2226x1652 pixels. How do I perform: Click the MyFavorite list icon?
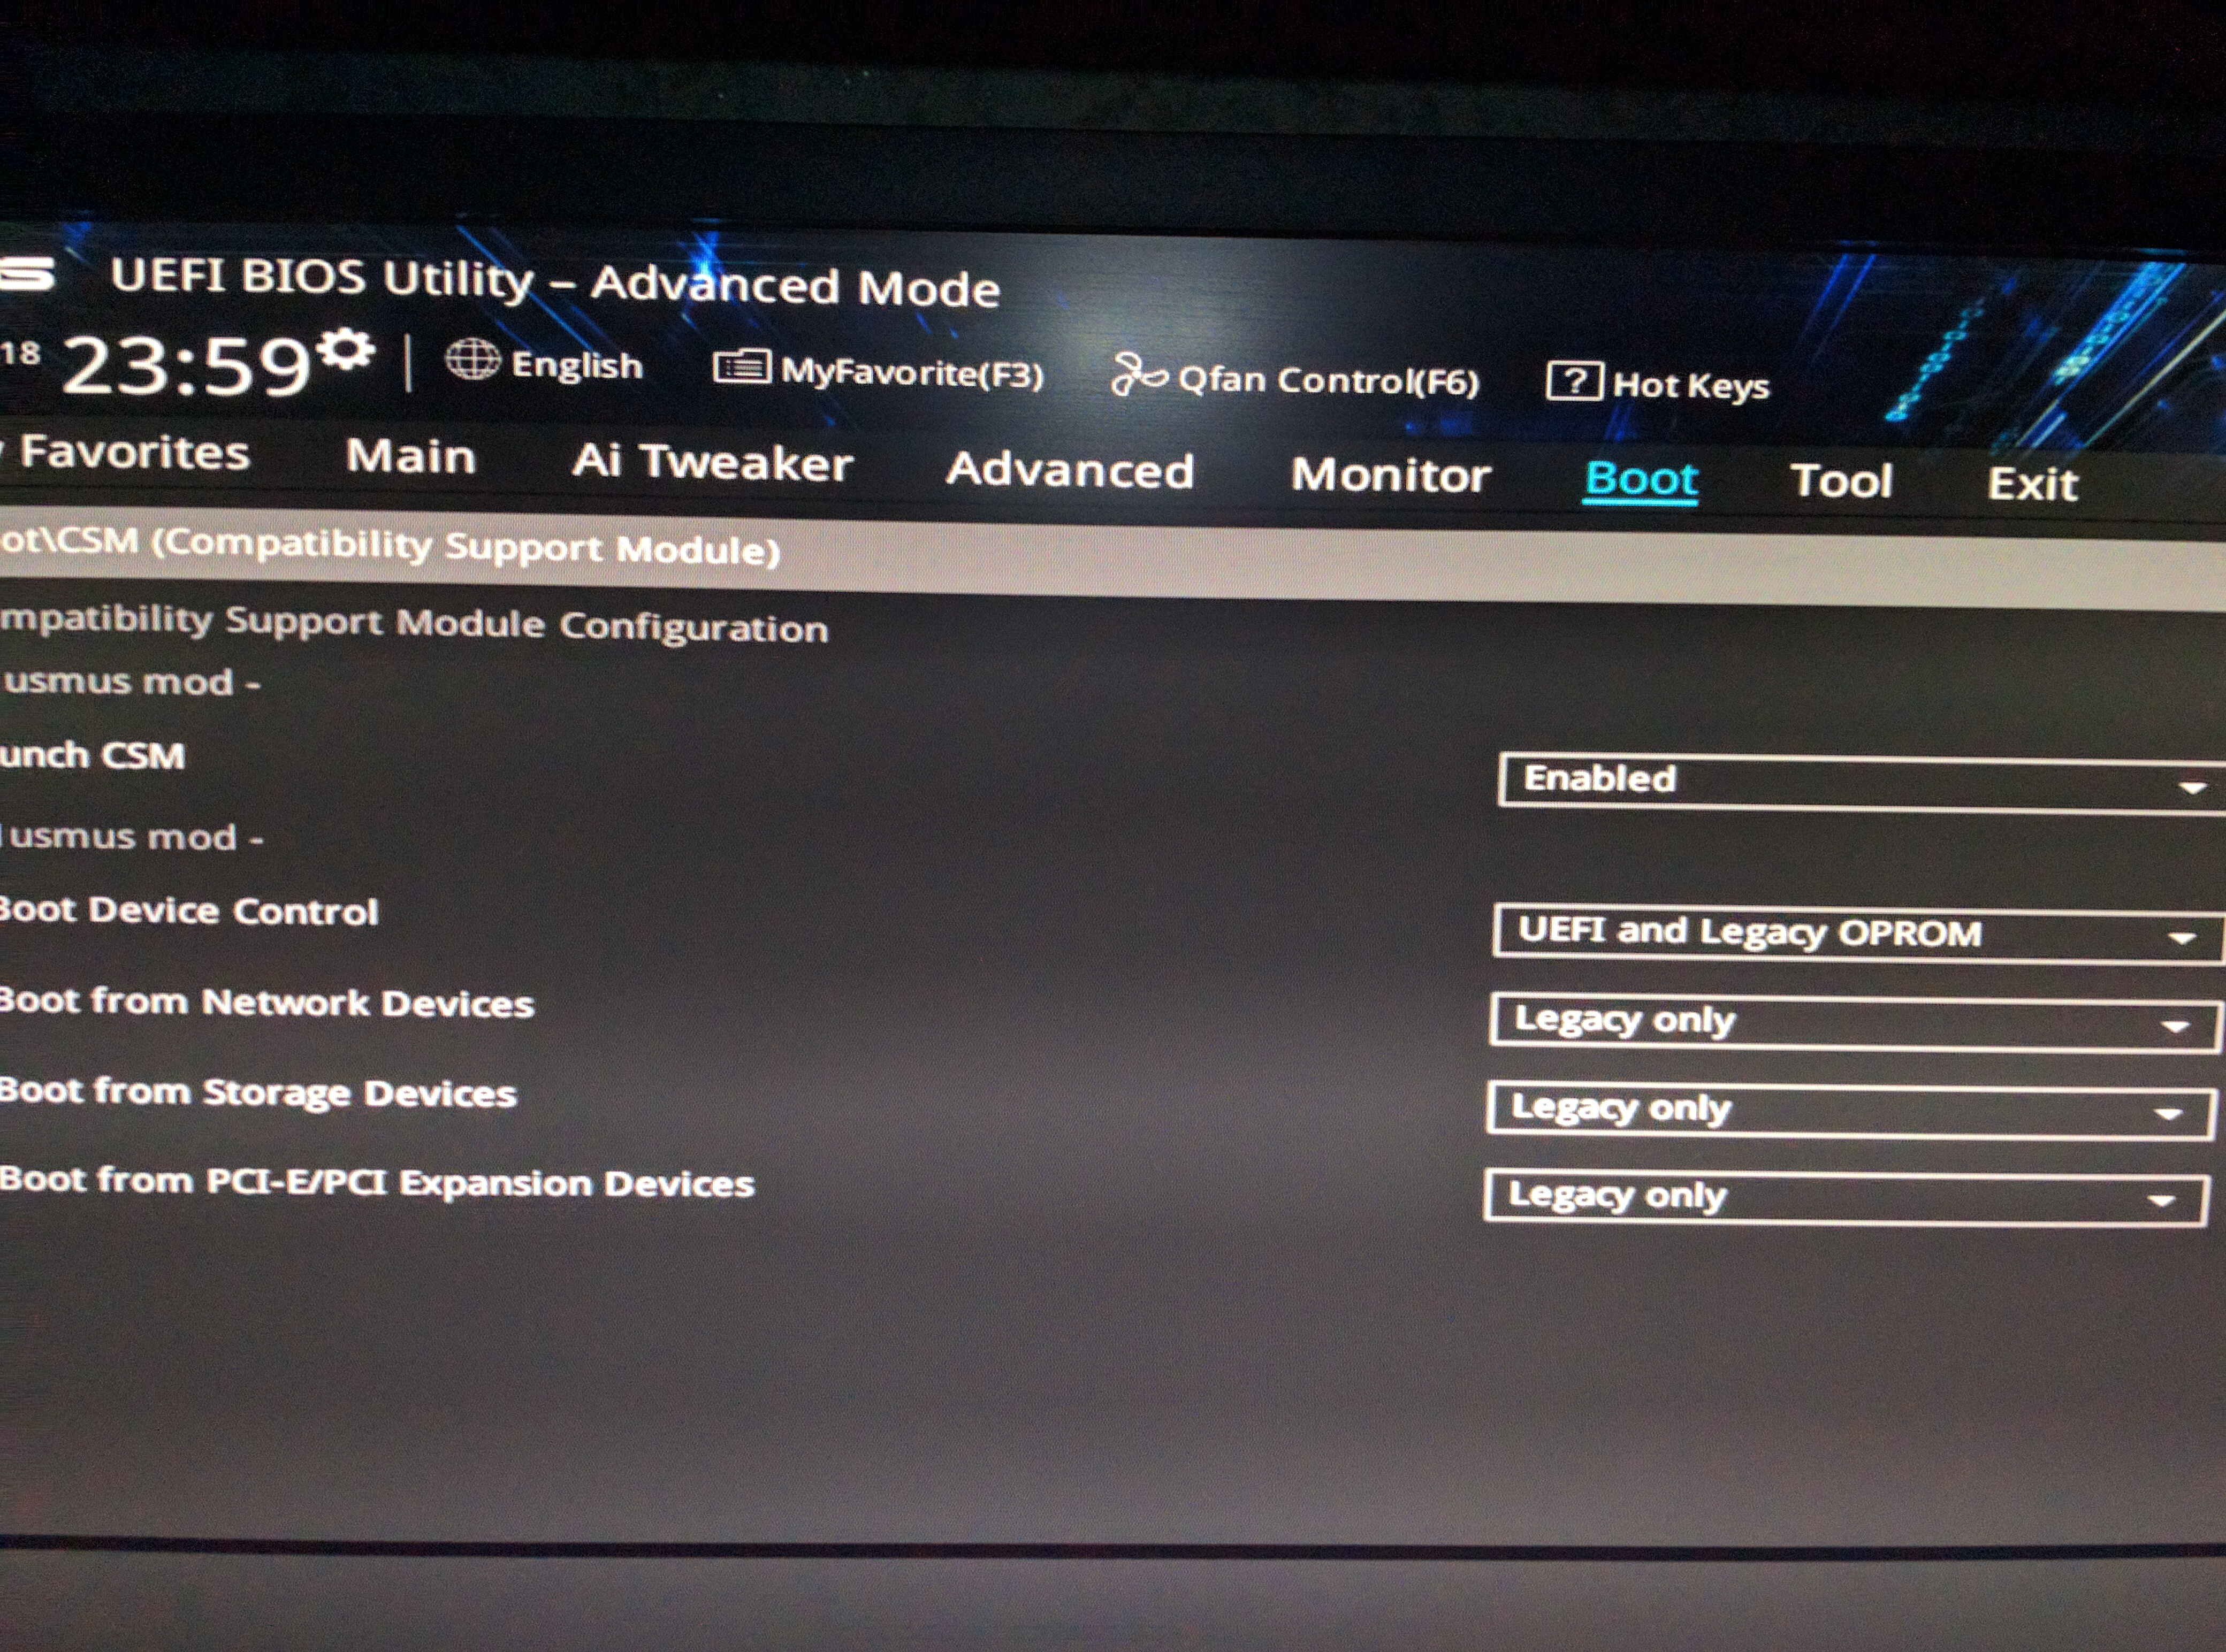741,367
